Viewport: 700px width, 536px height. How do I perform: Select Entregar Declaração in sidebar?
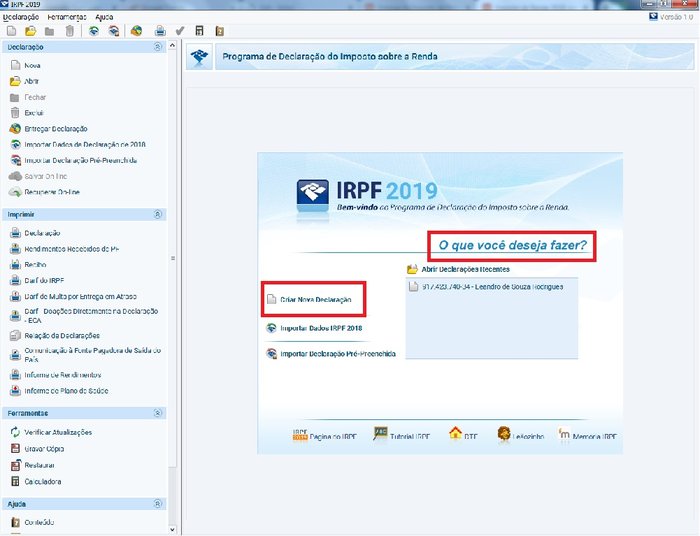click(x=48, y=129)
